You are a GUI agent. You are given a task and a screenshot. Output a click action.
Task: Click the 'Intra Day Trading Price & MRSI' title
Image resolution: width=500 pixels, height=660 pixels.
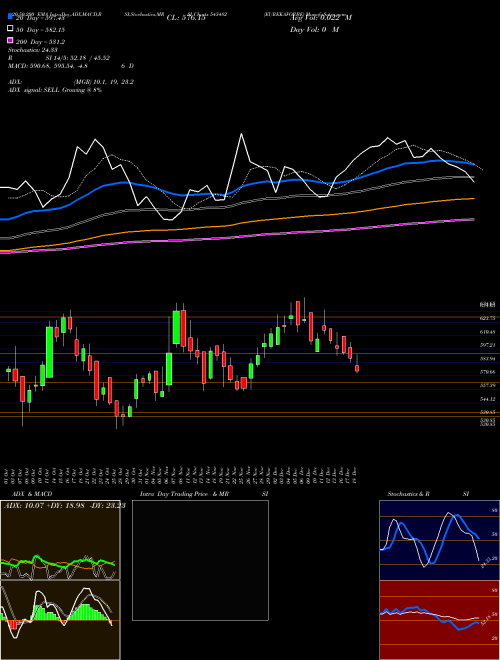(204, 494)
